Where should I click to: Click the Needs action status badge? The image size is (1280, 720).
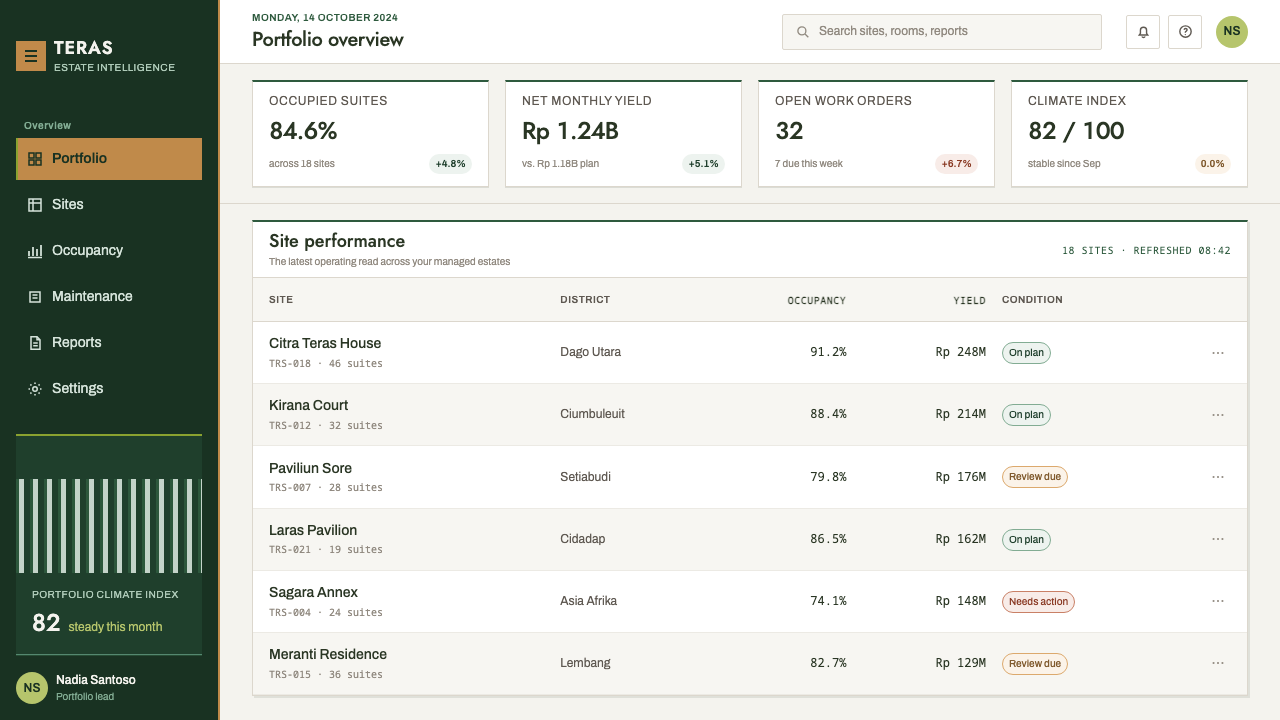point(1038,602)
